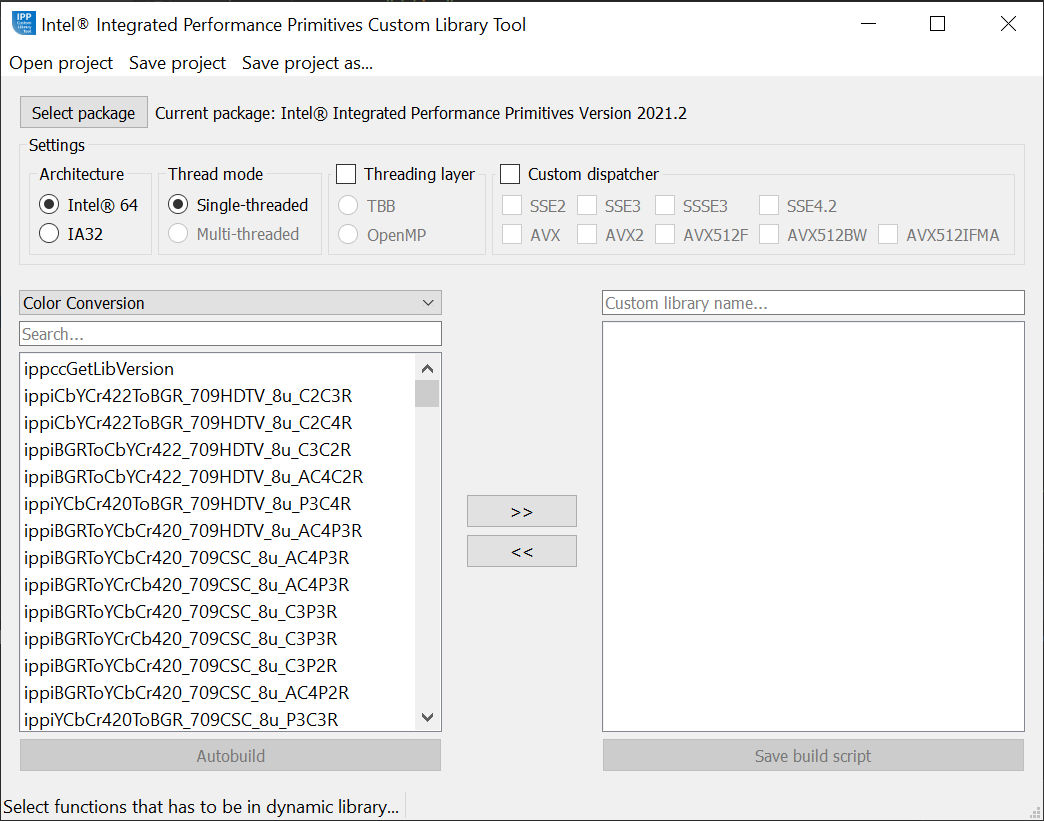
Task: Close the Custom Library Tool window
Action: (1008, 24)
